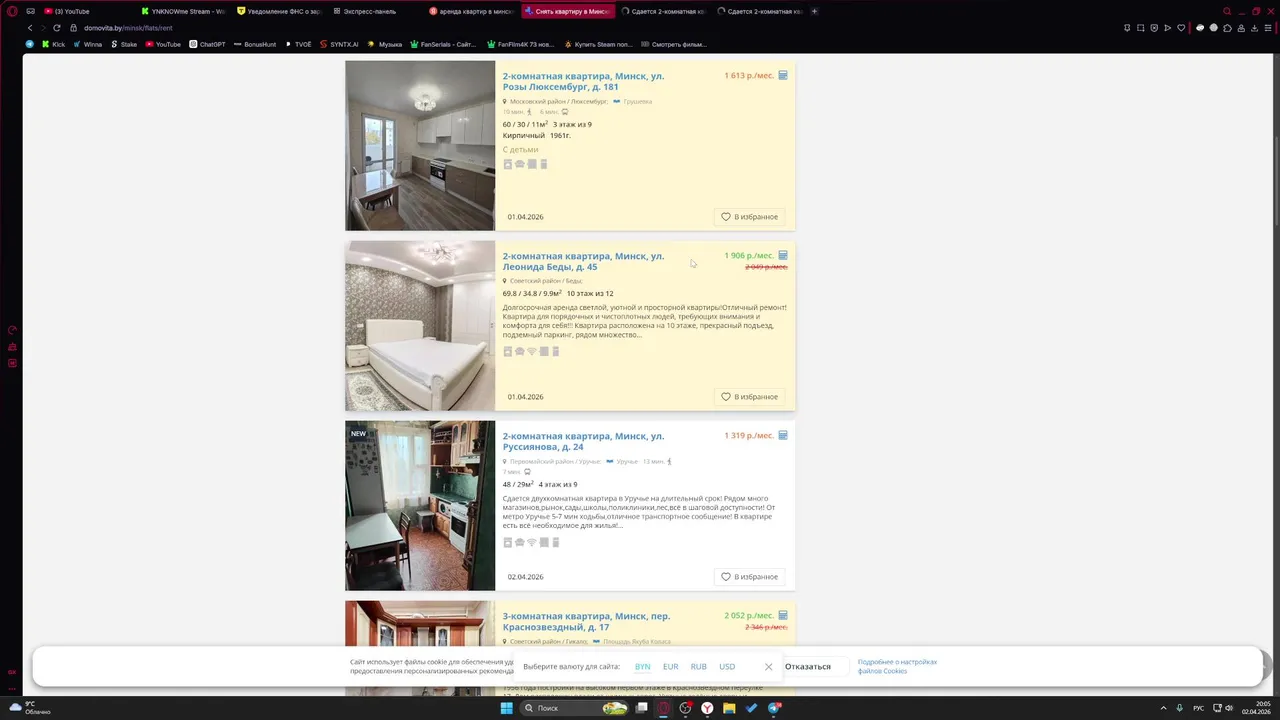This screenshot has width=1280, height=720.
Task: Open listing пер. Краснозвездный, д. 17
Action: point(586,621)
